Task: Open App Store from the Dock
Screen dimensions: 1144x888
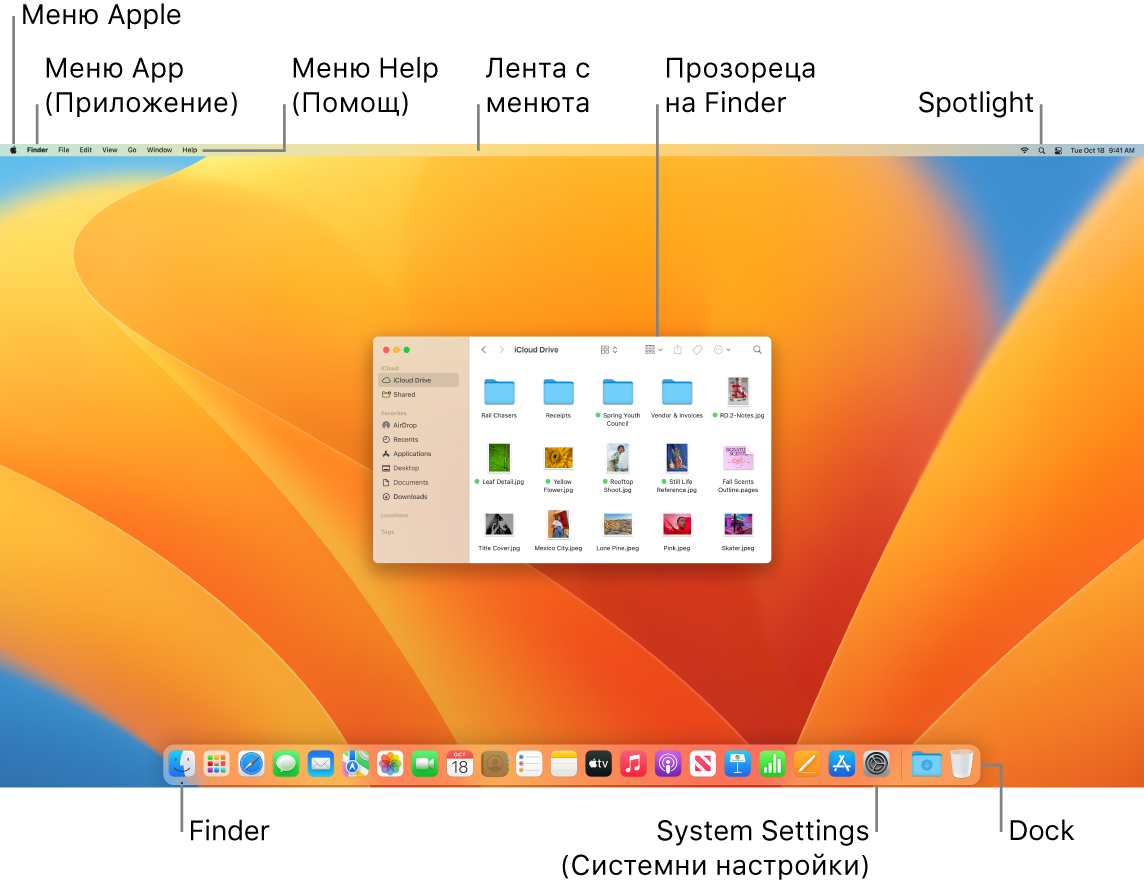Action: click(842, 764)
